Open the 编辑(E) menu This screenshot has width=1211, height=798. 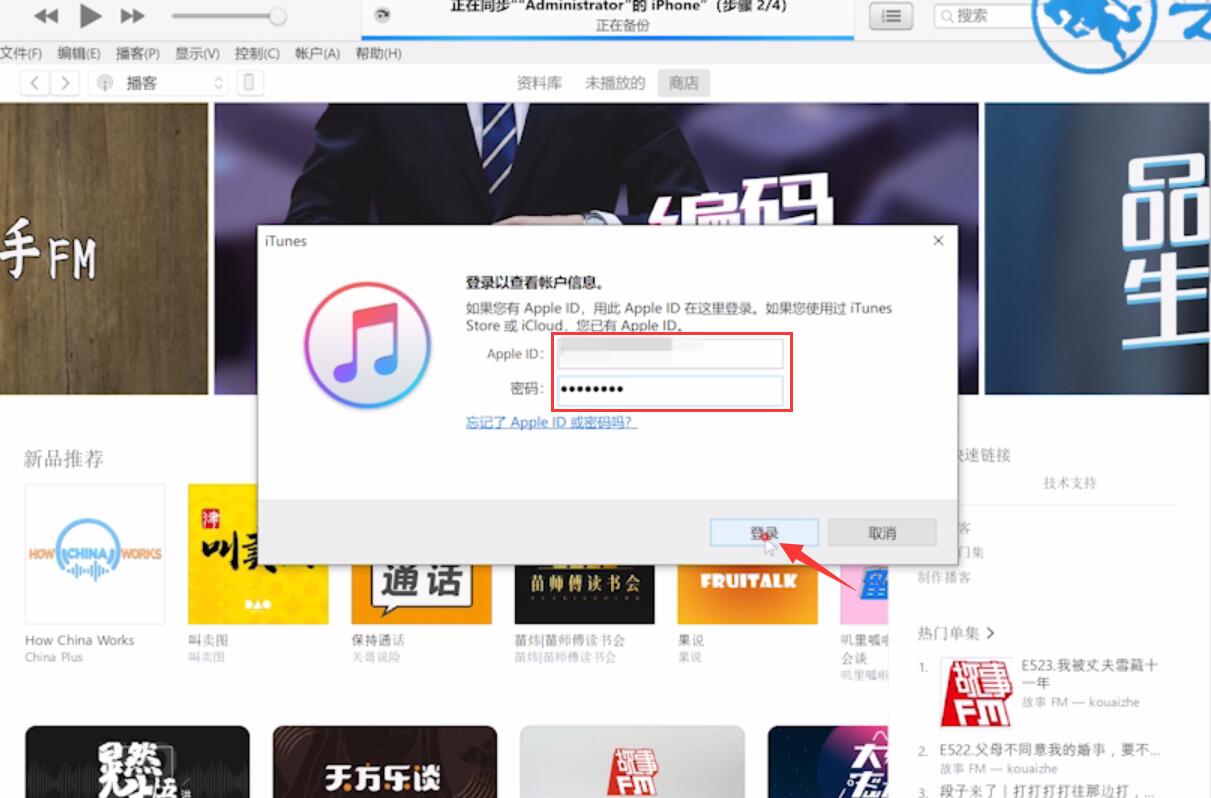[79, 53]
